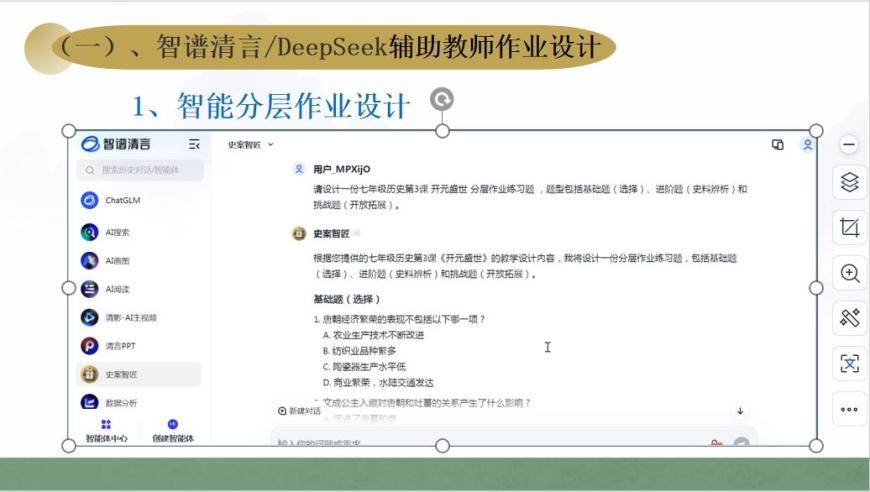Screen dimensions: 870x492
Task: Click the minus collapse button on floating toolbar
Action: click(x=849, y=145)
